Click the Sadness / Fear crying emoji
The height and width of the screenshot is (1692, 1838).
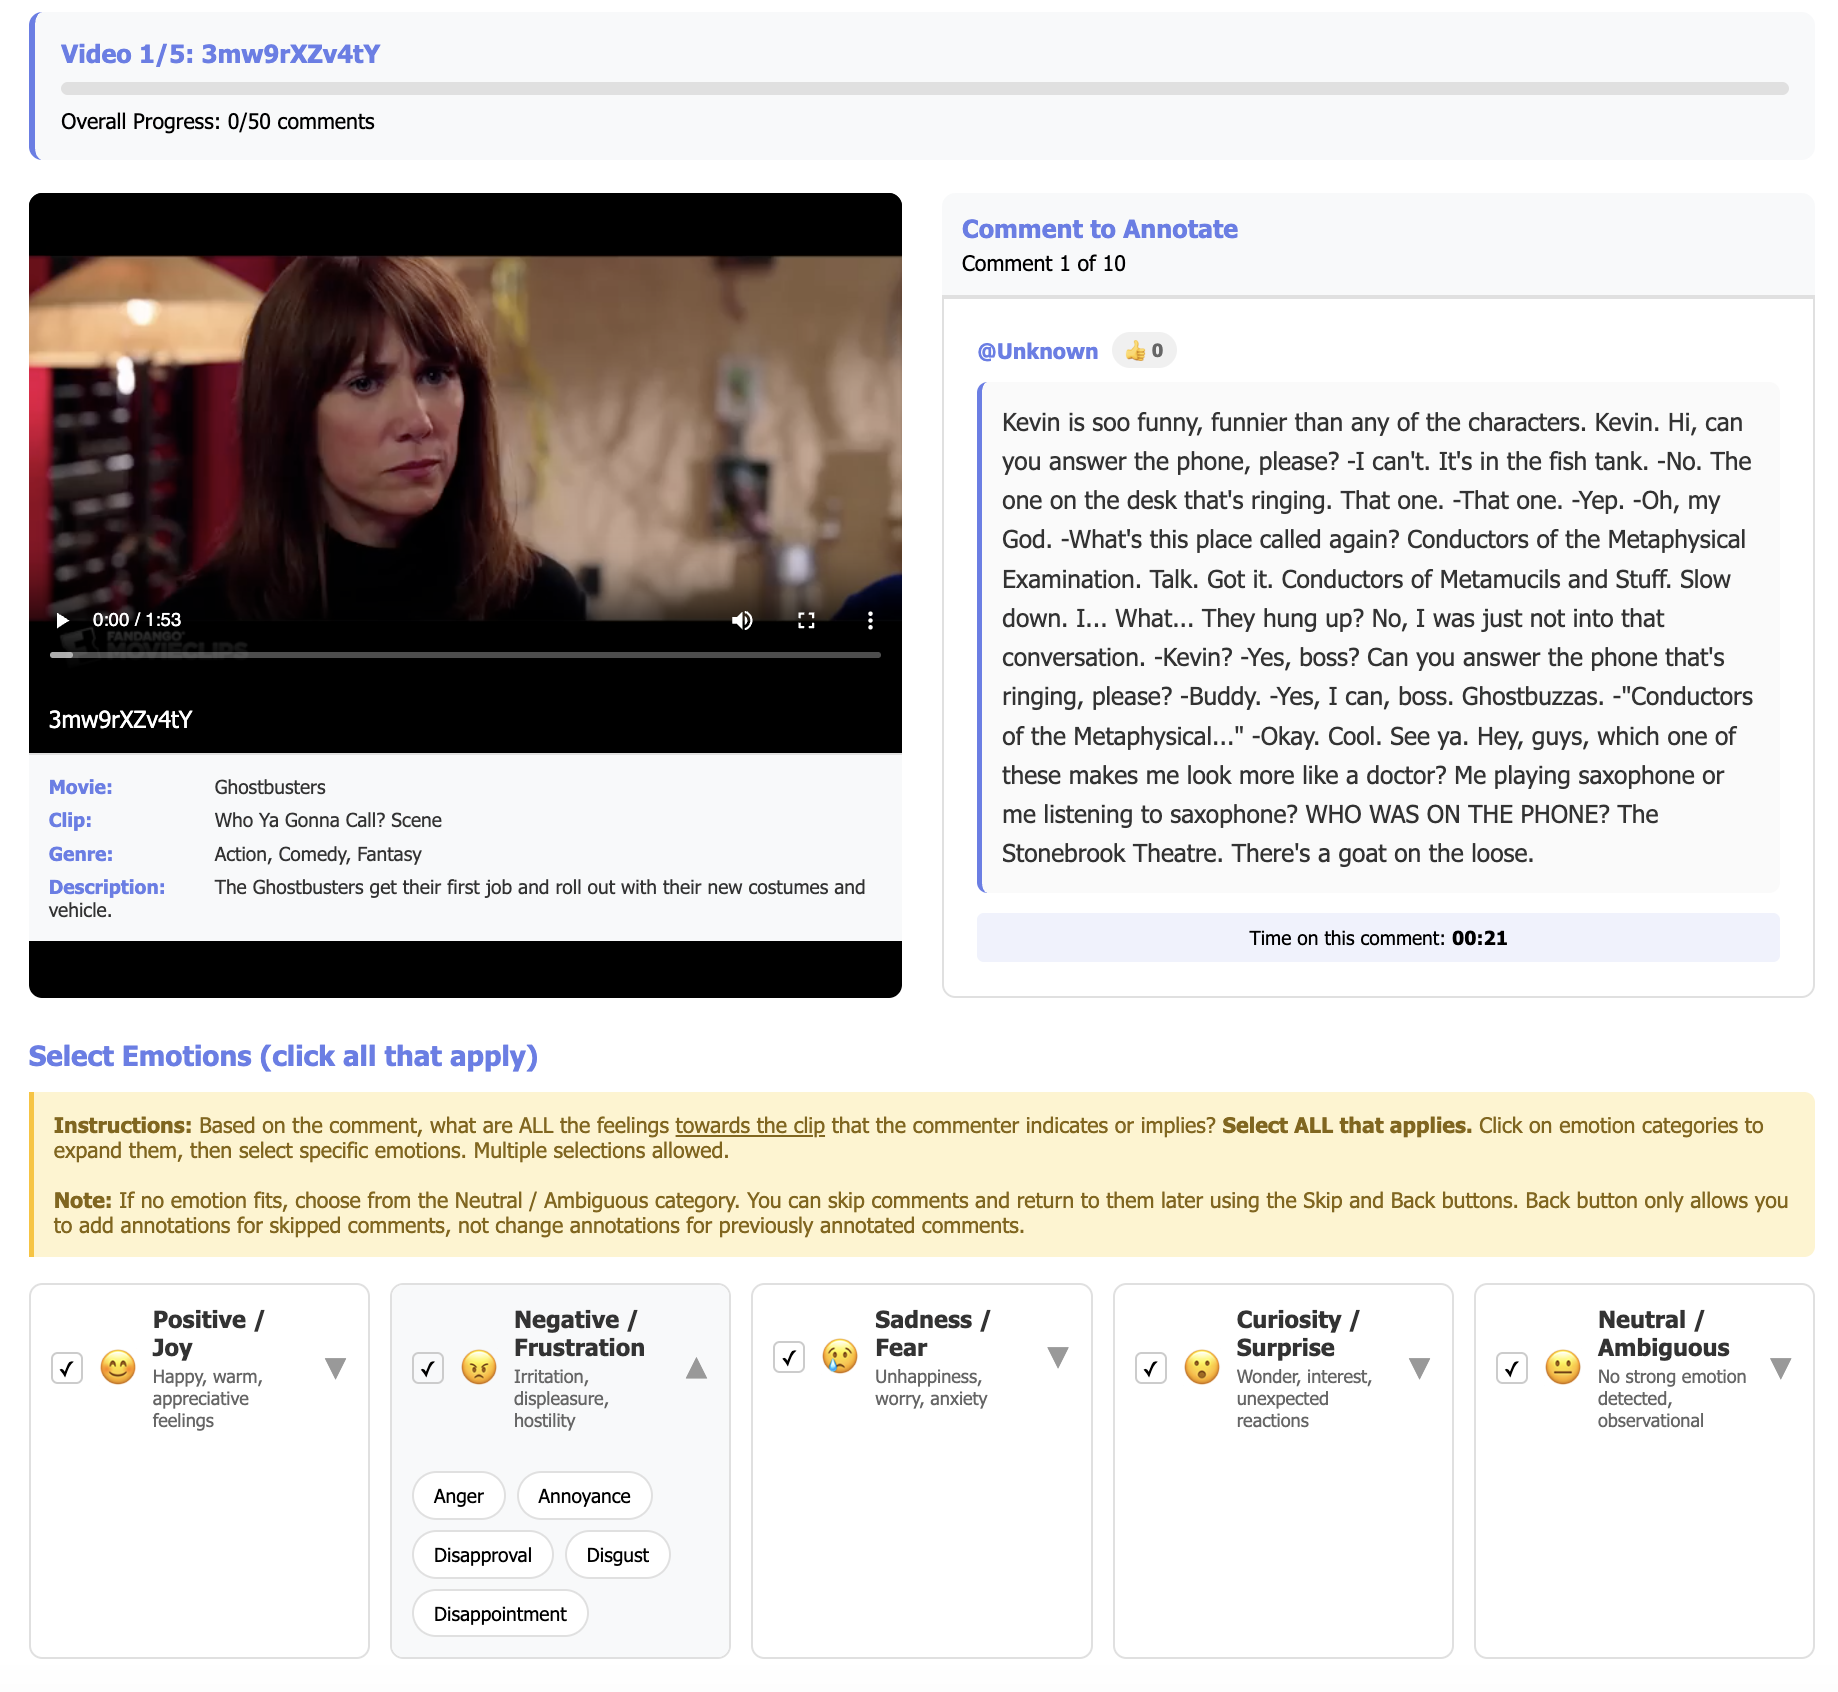840,1356
